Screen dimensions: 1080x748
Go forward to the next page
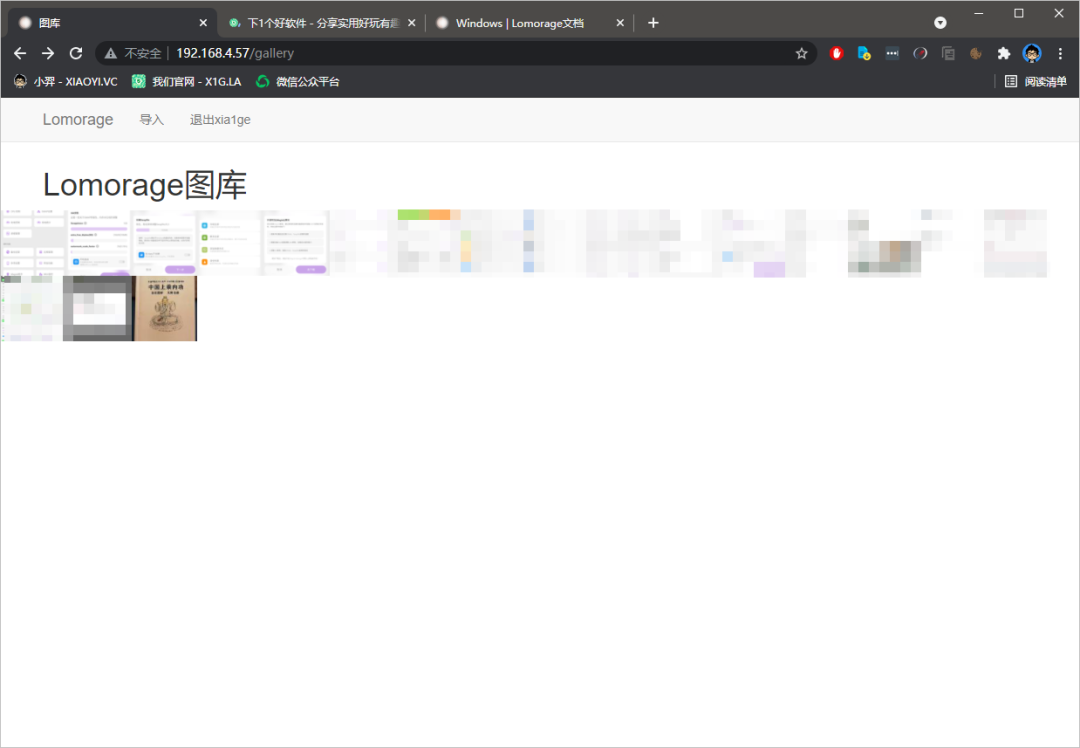[x=48, y=53]
